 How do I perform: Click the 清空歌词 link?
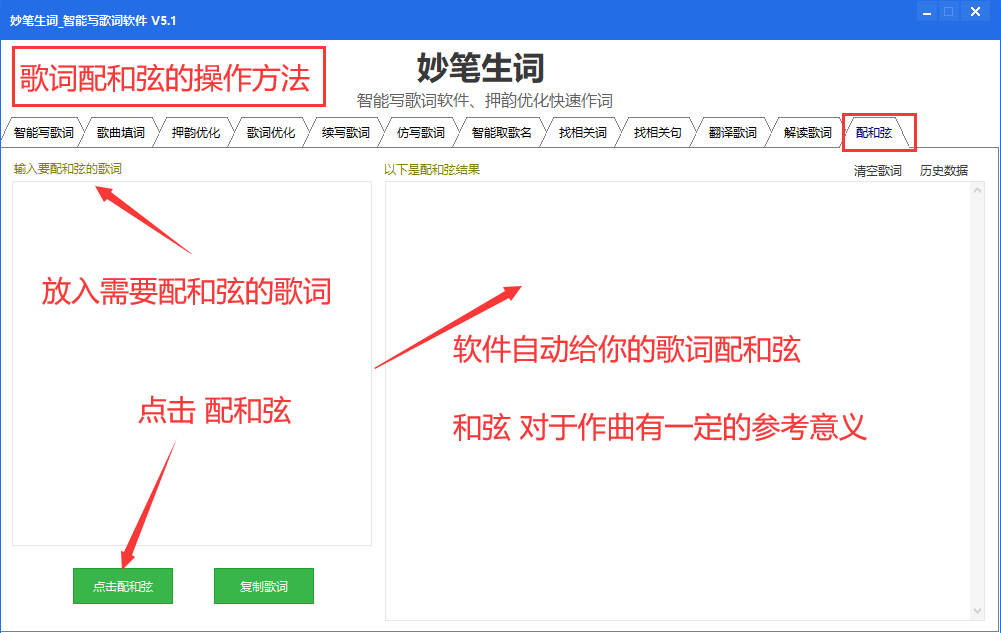878,170
